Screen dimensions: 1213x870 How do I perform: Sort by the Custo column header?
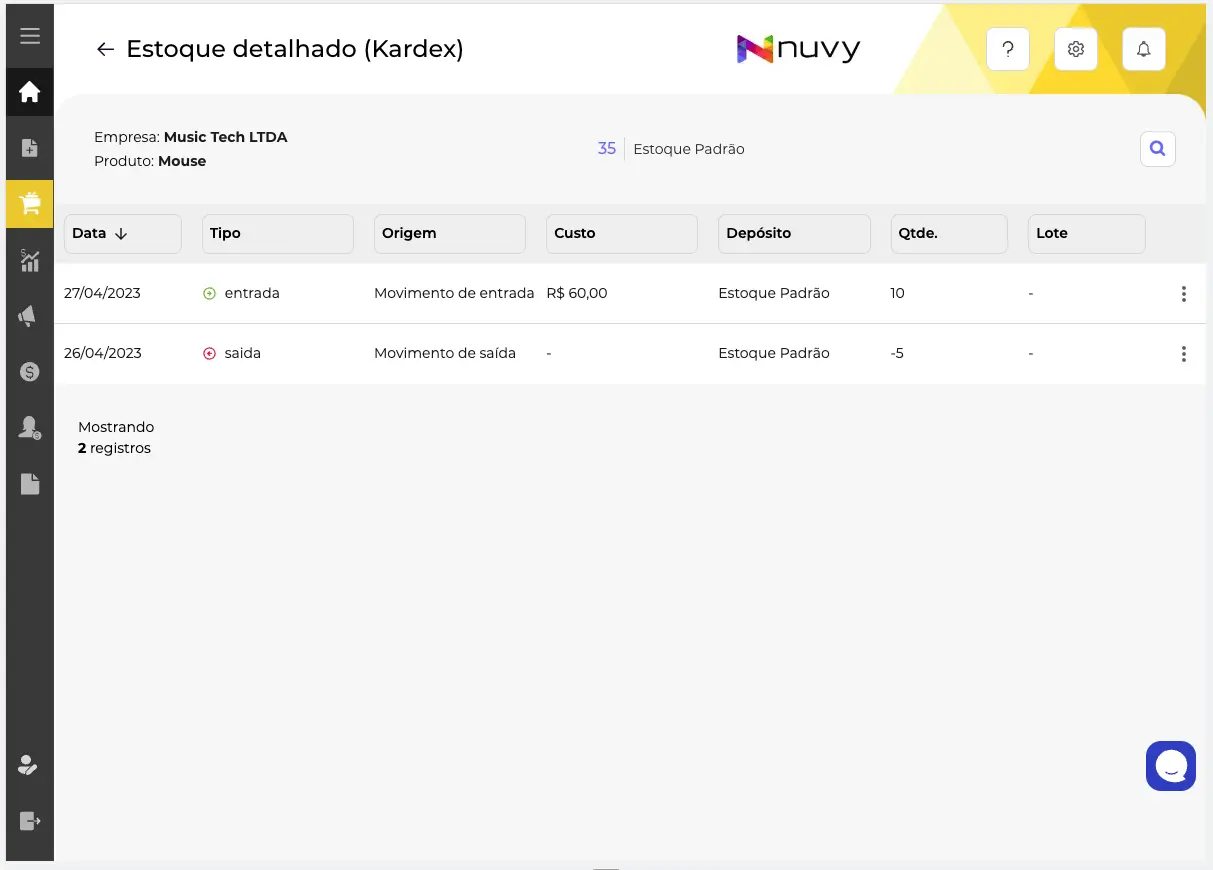click(x=622, y=233)
